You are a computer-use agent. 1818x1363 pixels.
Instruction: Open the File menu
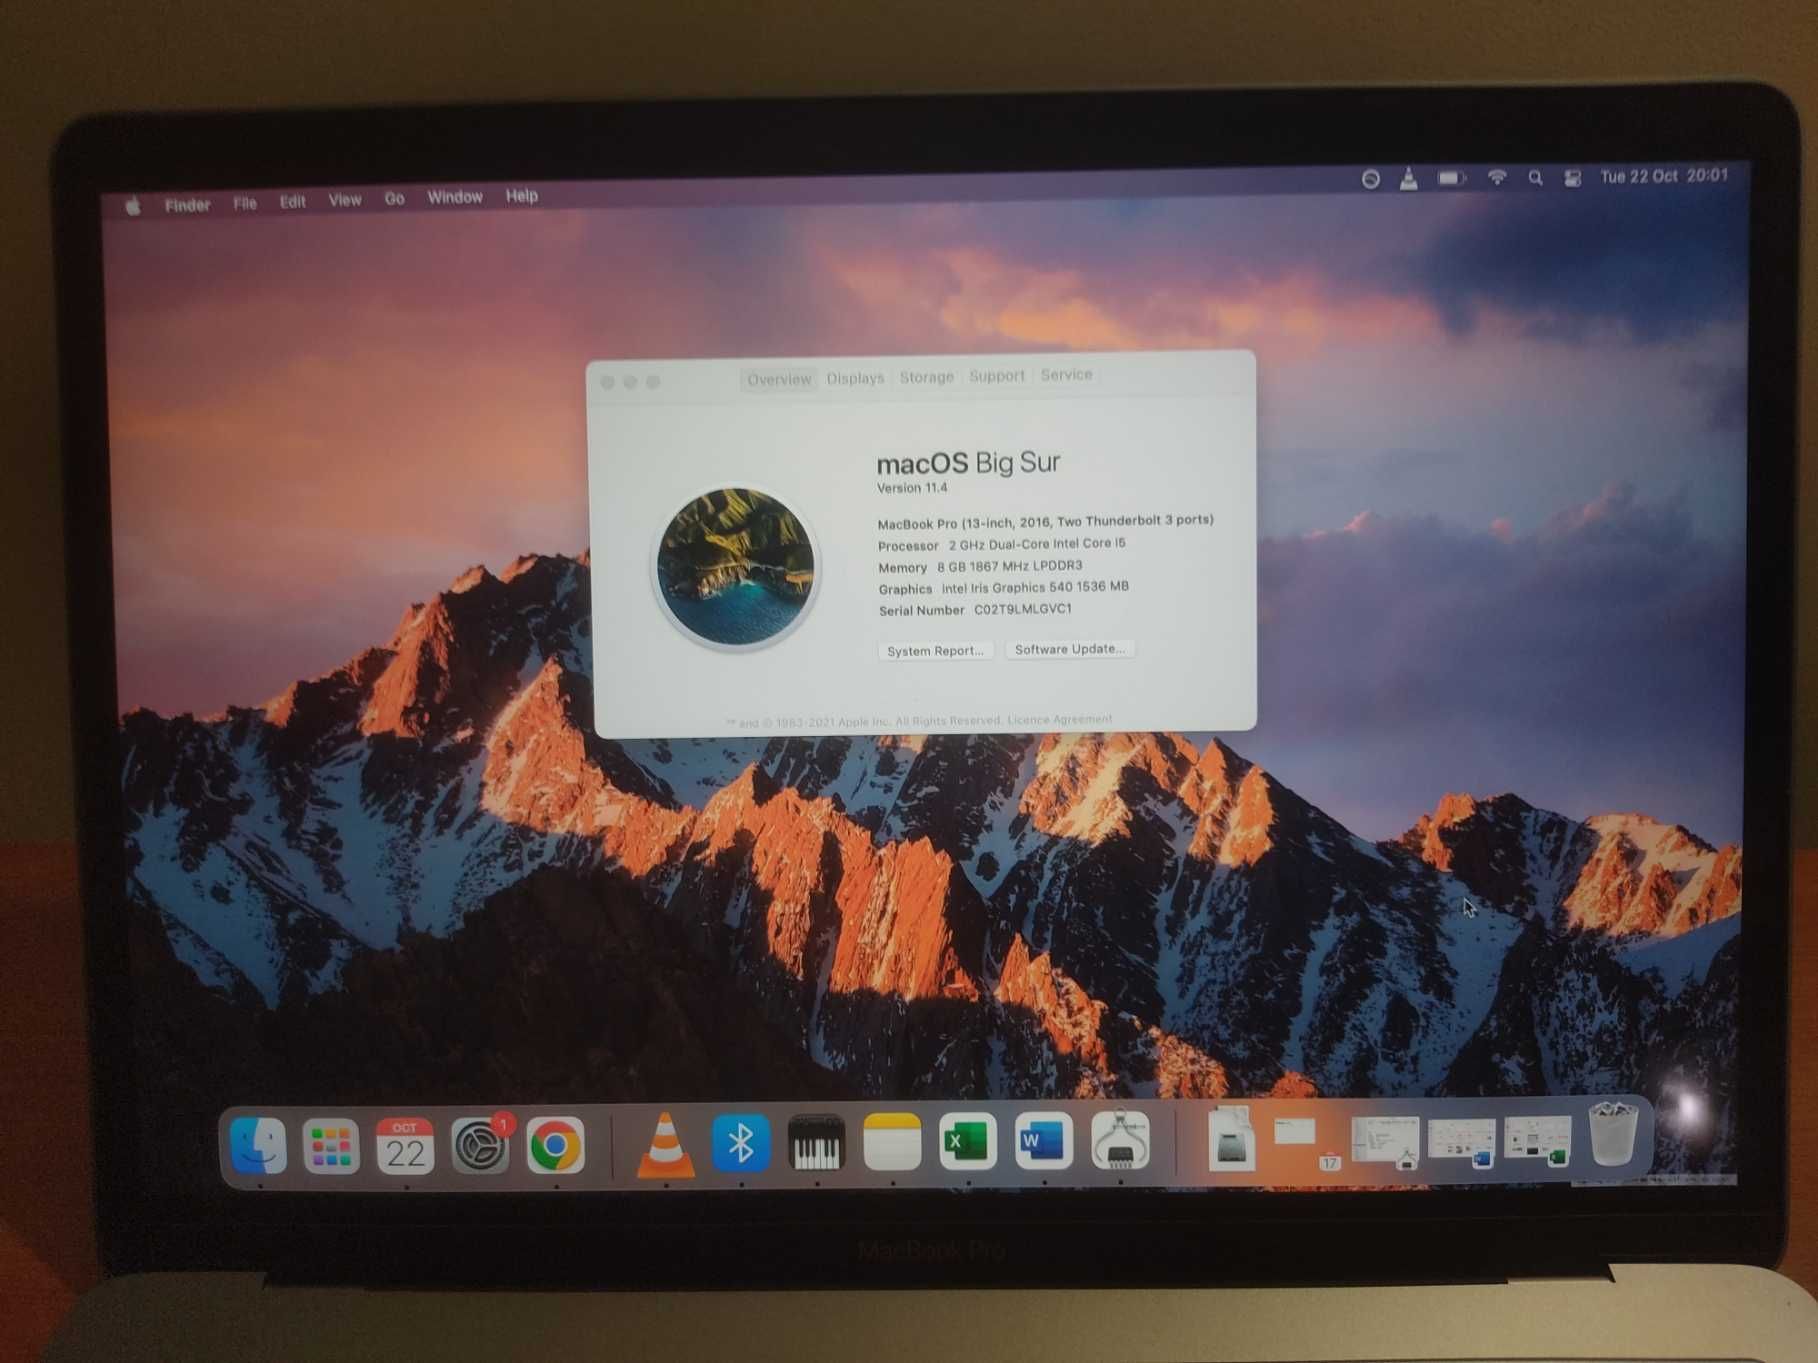[245, 203]
